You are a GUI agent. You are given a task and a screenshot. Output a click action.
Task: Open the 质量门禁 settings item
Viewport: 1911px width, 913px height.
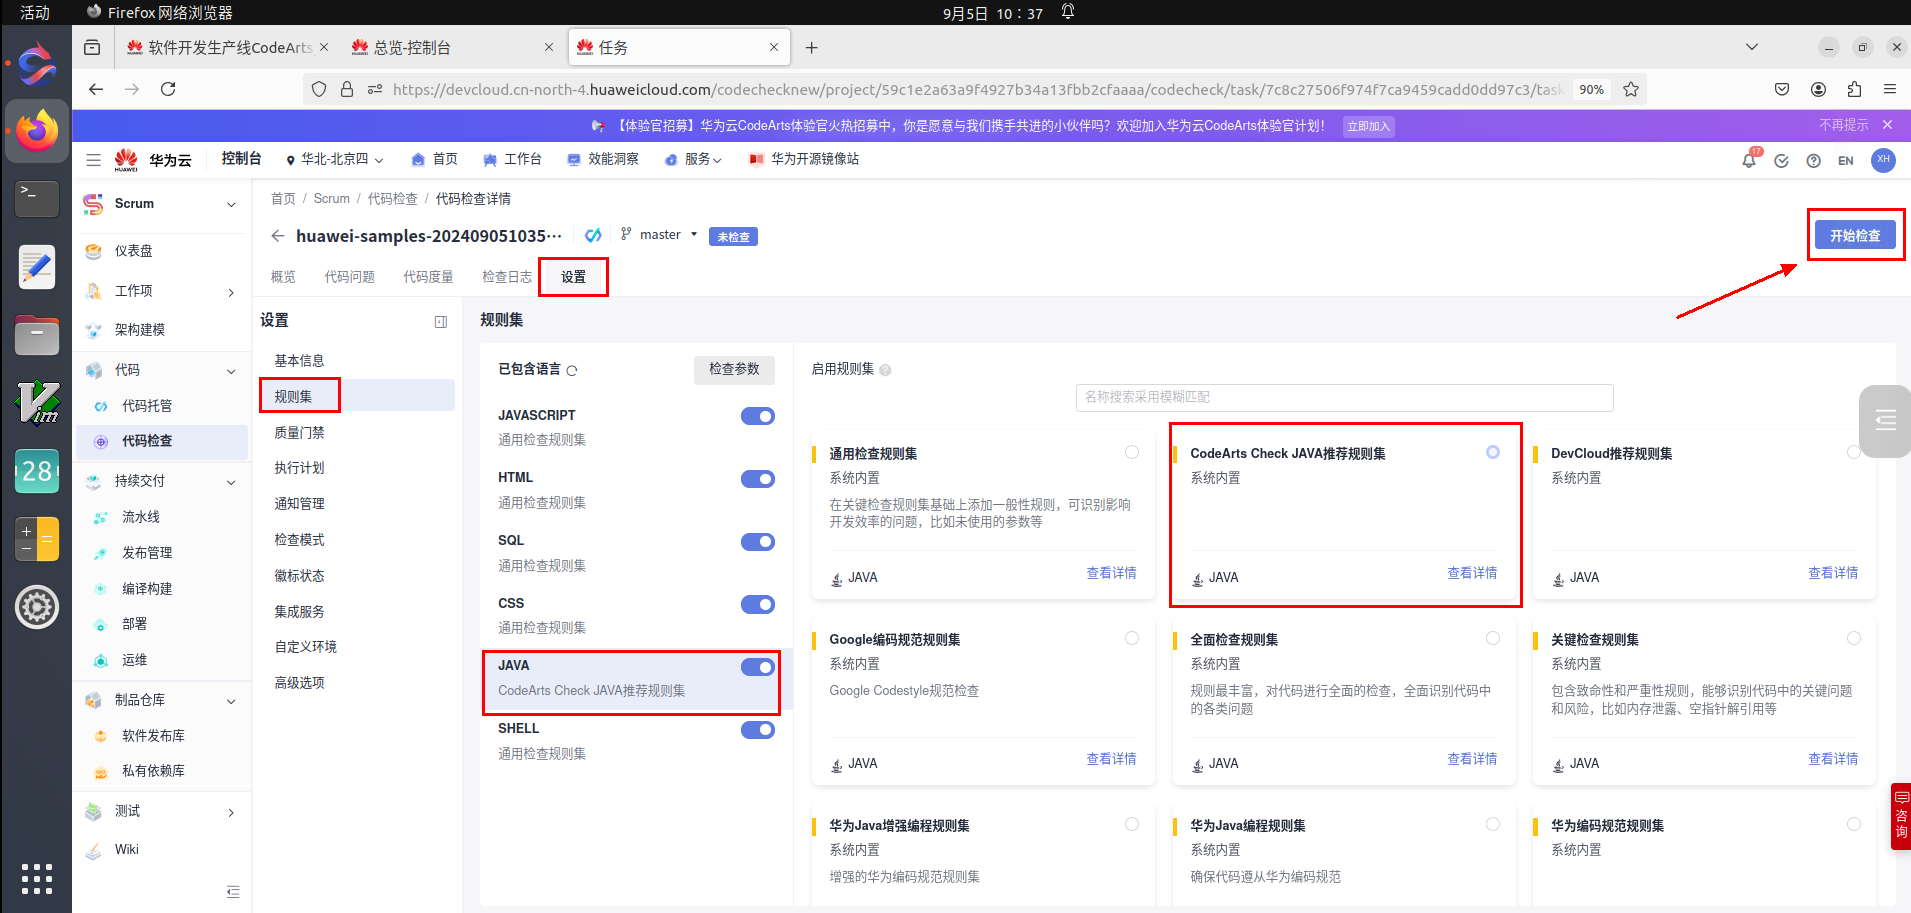[299, 433]
